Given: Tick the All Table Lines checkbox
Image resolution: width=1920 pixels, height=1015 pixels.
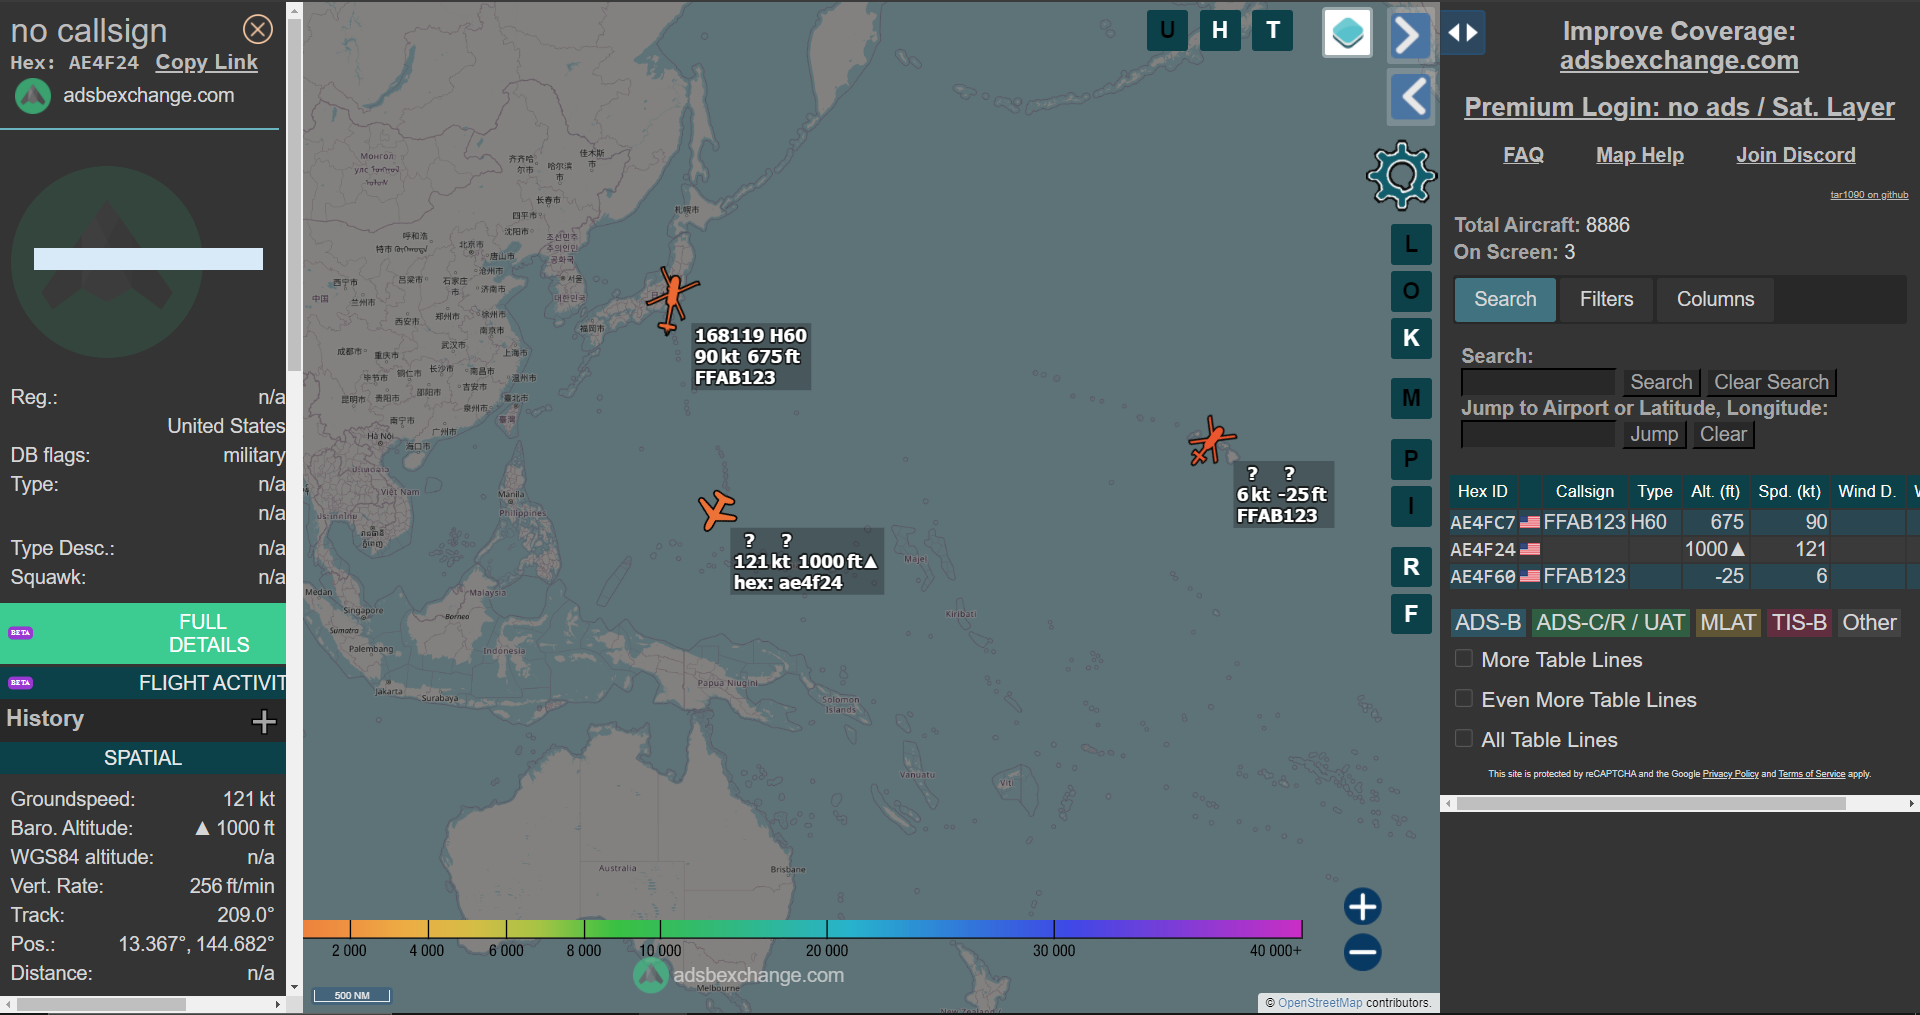Looking at the screenshot, I should (x=1464, y=739).
